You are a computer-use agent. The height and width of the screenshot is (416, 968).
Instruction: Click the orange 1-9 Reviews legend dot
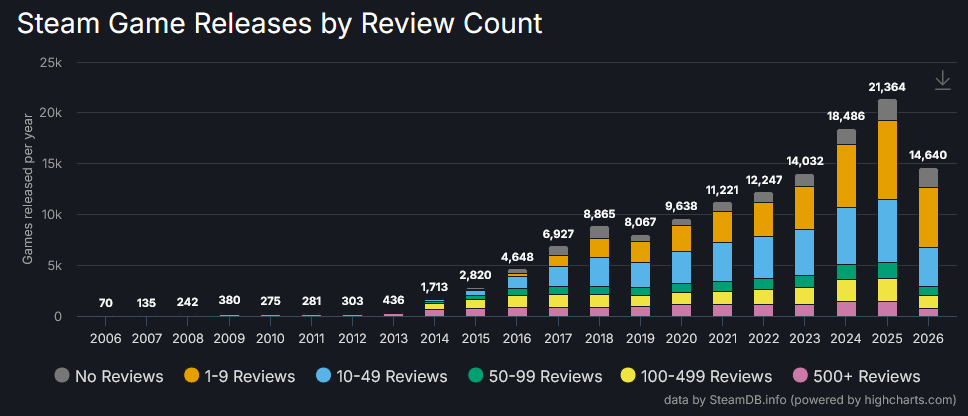coord(192,375)
